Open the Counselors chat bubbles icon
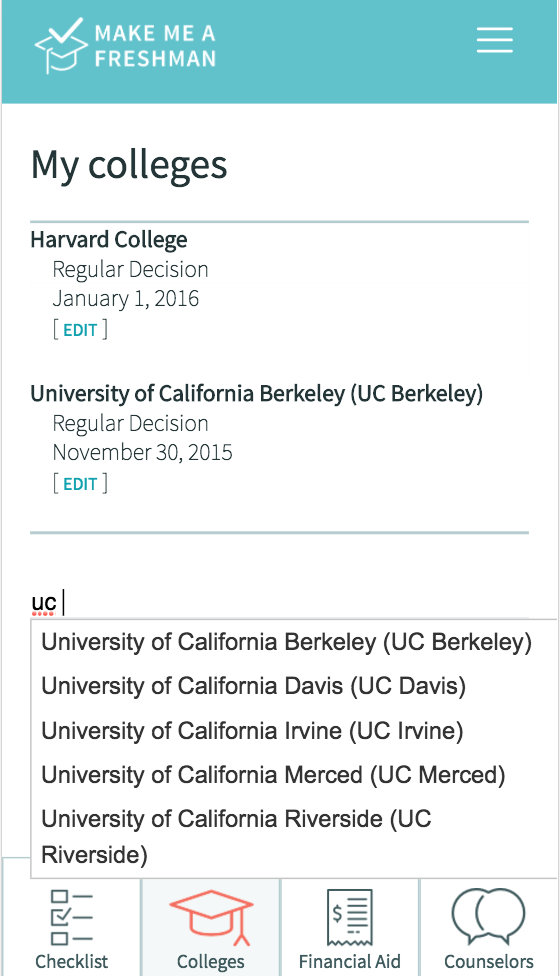 (488, 917)
